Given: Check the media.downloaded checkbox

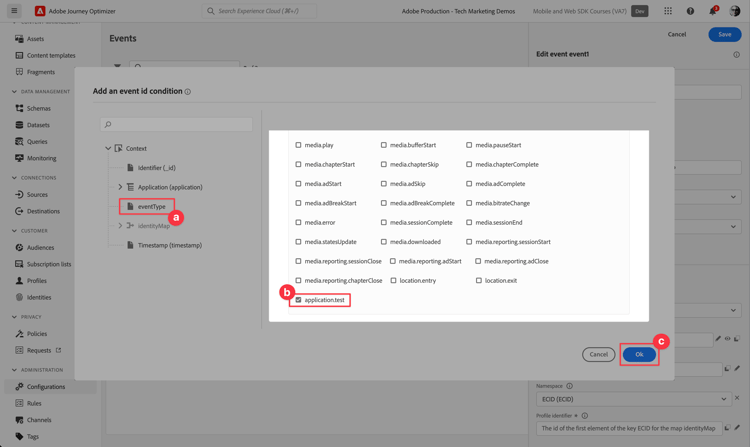Looking at the screenshot, I should pyautogui.click(x=384, y=242).
